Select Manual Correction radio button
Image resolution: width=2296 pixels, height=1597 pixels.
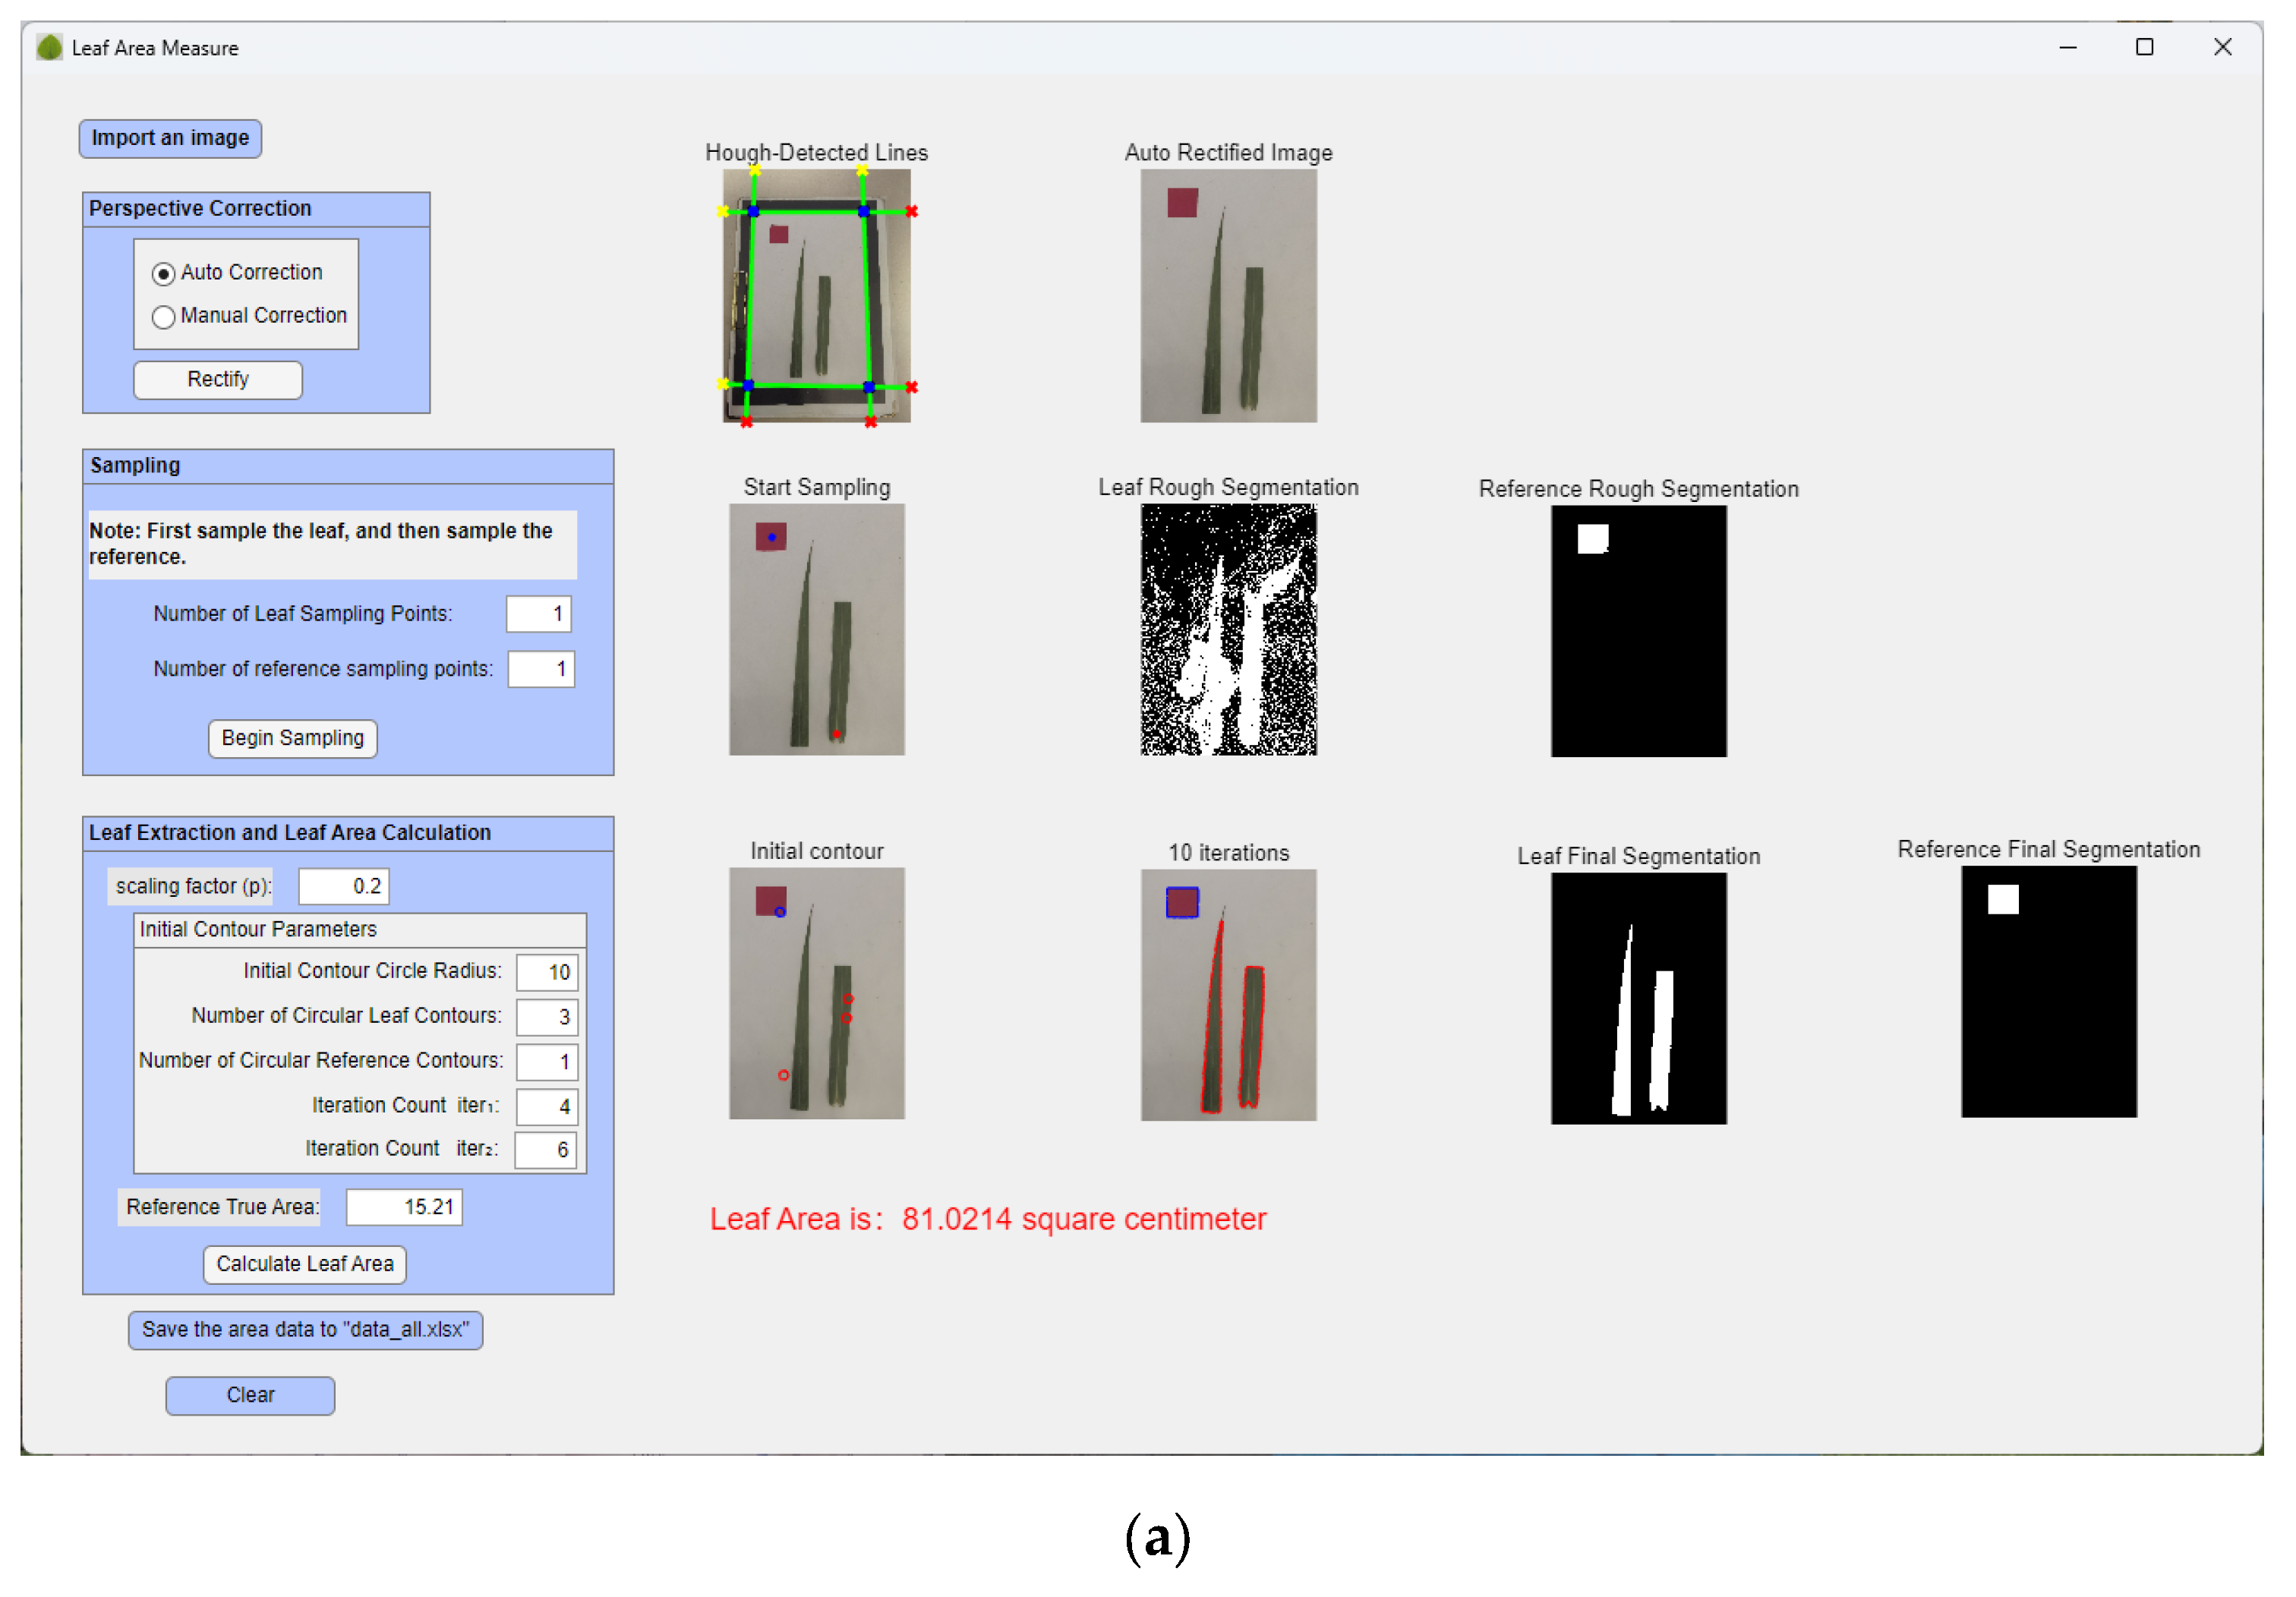coord(164,316)
